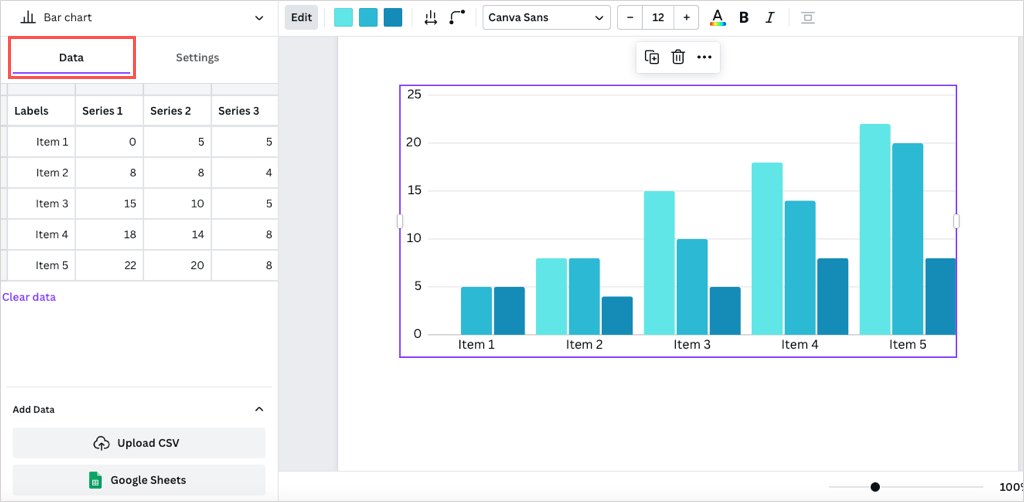The width and height of the screenshot is (1024, 502).
Task: Select the lightest cyan color swatch
Action: 343,18
